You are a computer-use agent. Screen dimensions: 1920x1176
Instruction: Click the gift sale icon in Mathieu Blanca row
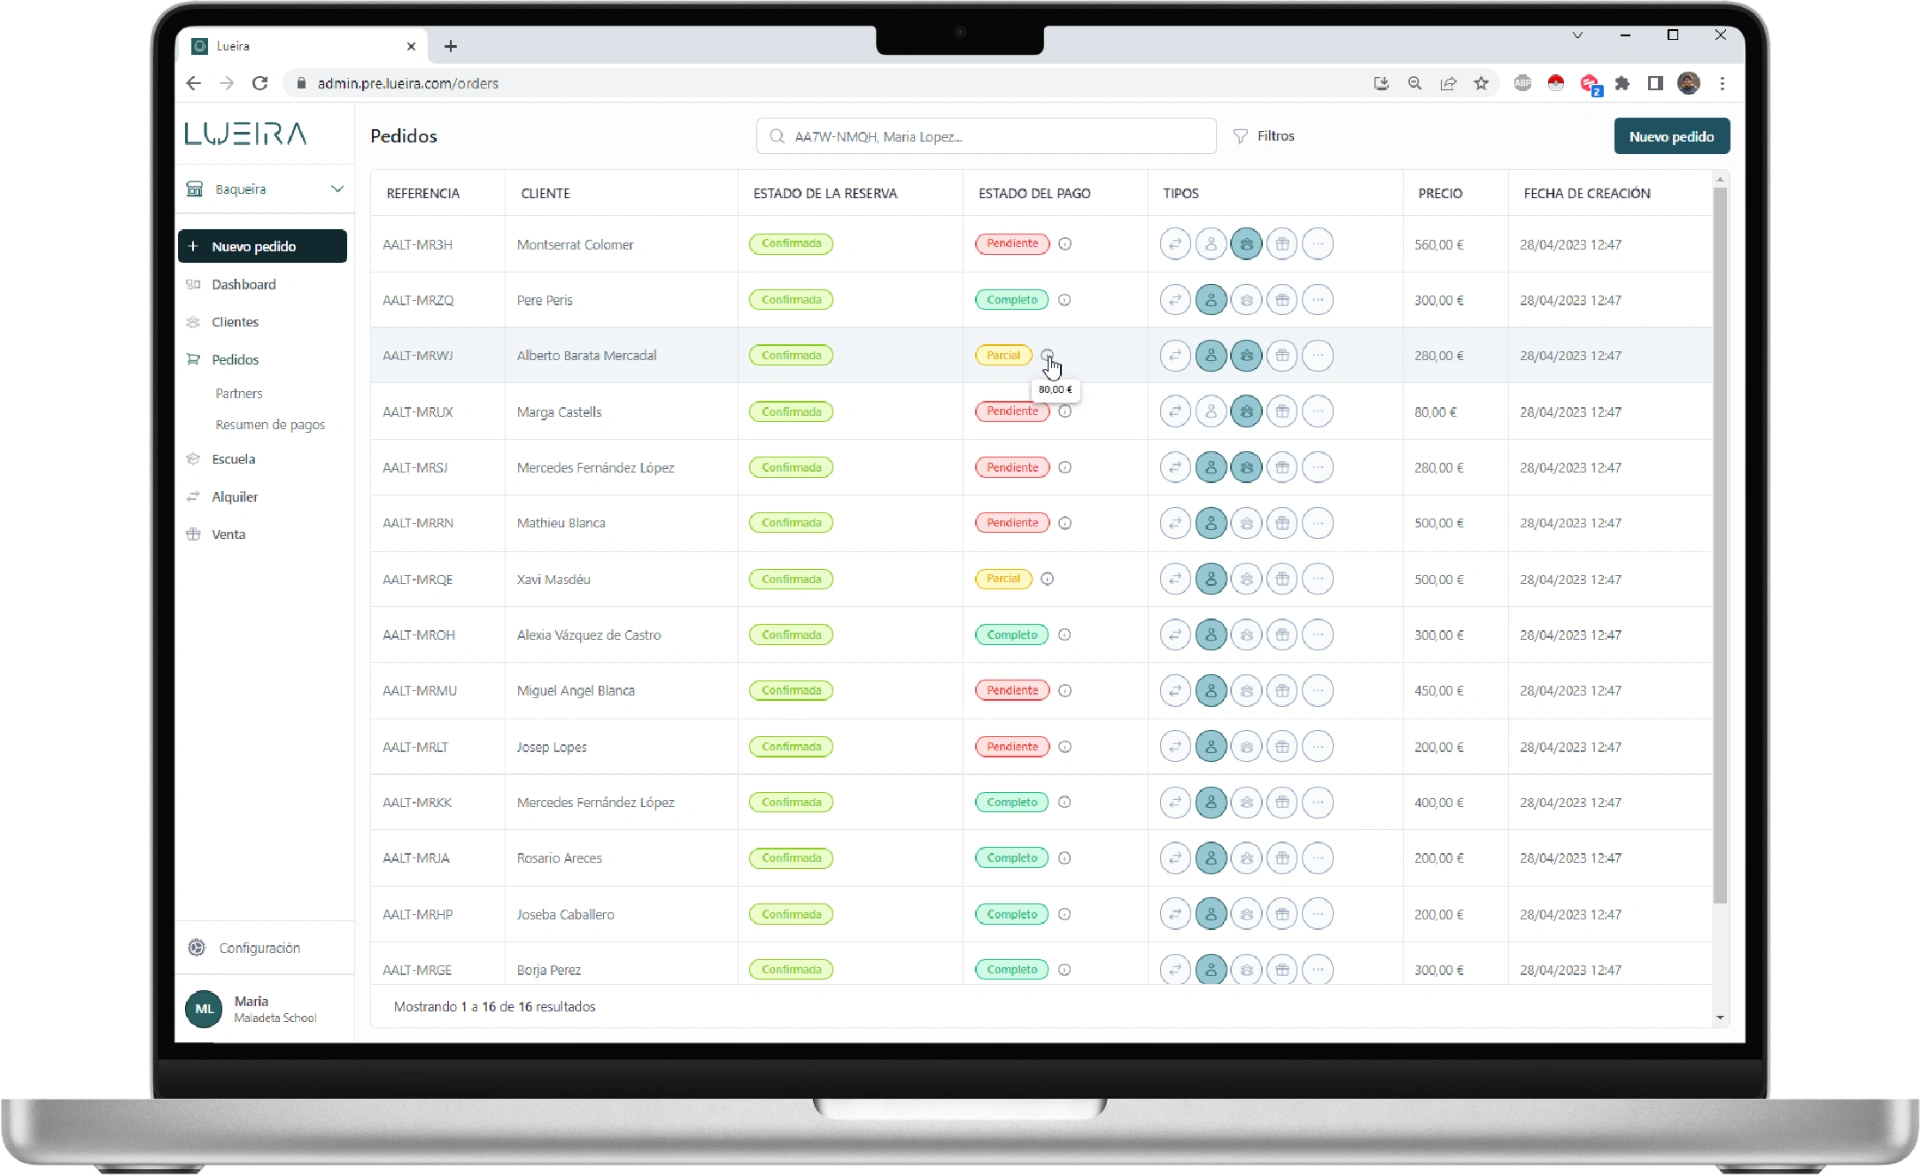(x=1282, y=523)
